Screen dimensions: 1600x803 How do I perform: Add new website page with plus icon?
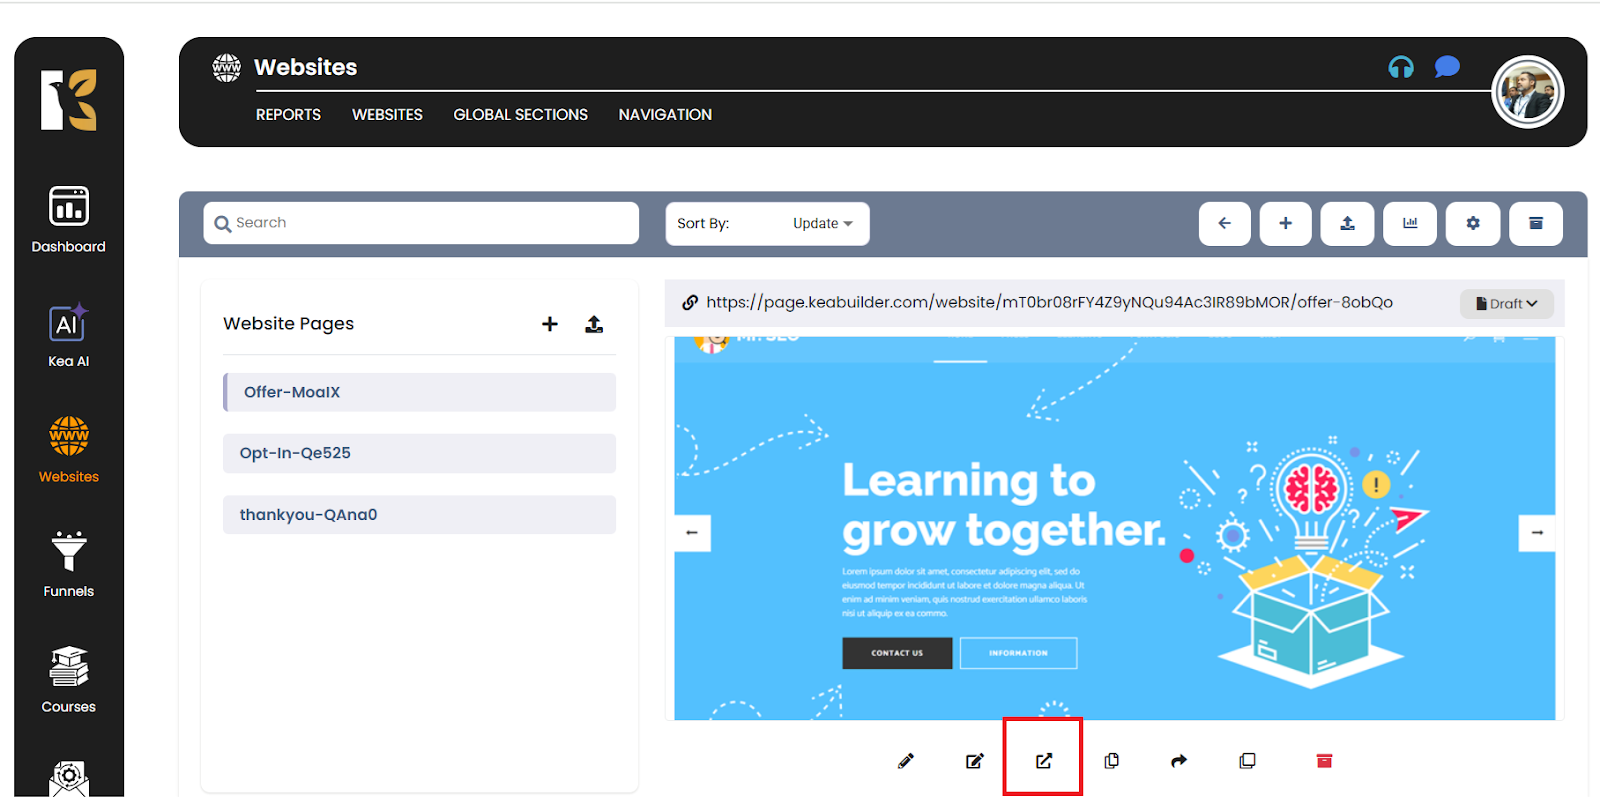(x=550, y=324)
